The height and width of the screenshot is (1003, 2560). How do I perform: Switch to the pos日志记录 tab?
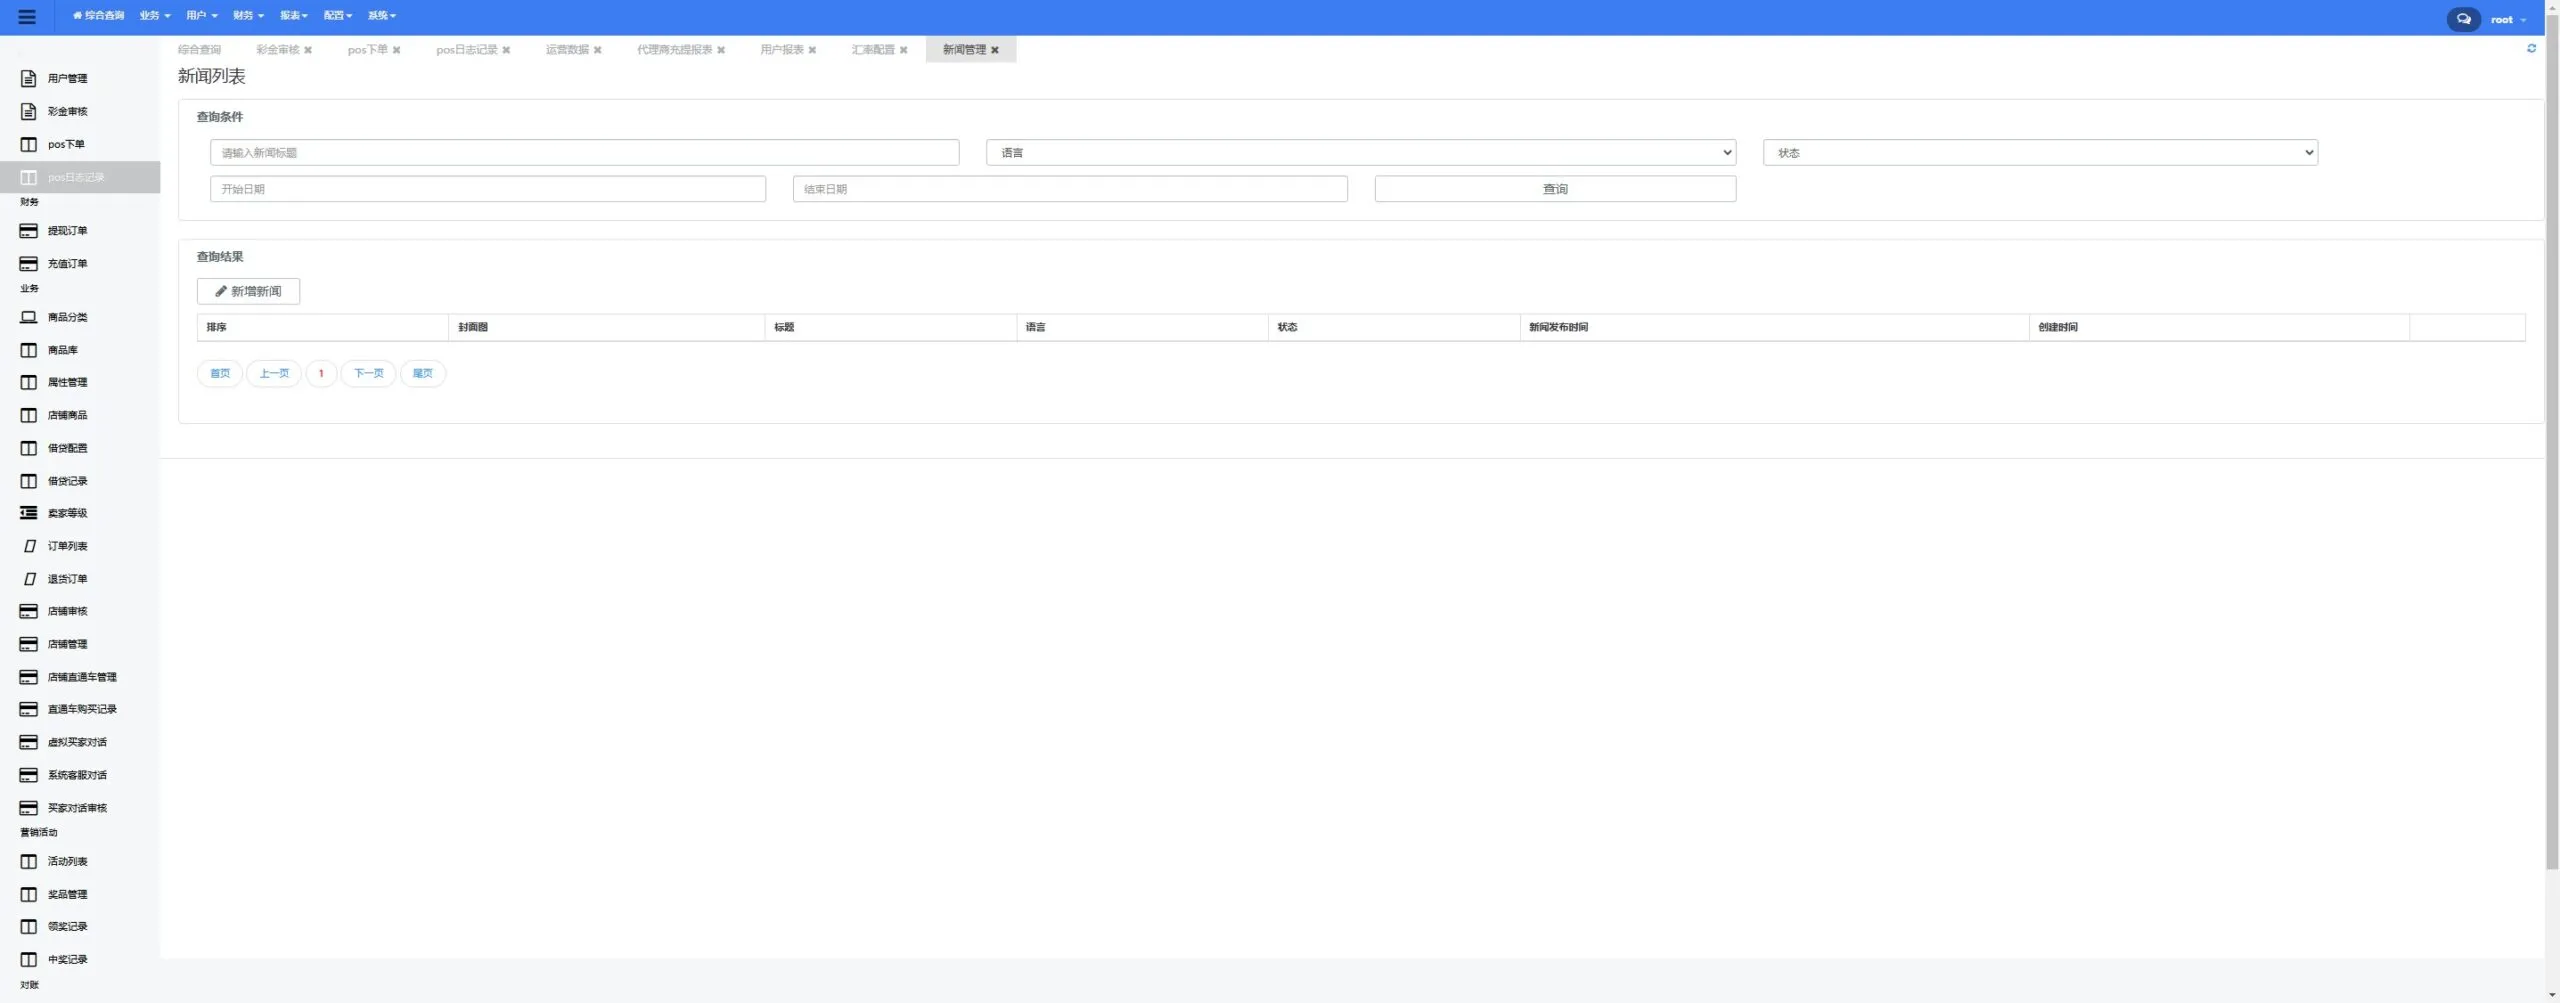[466, 50]
